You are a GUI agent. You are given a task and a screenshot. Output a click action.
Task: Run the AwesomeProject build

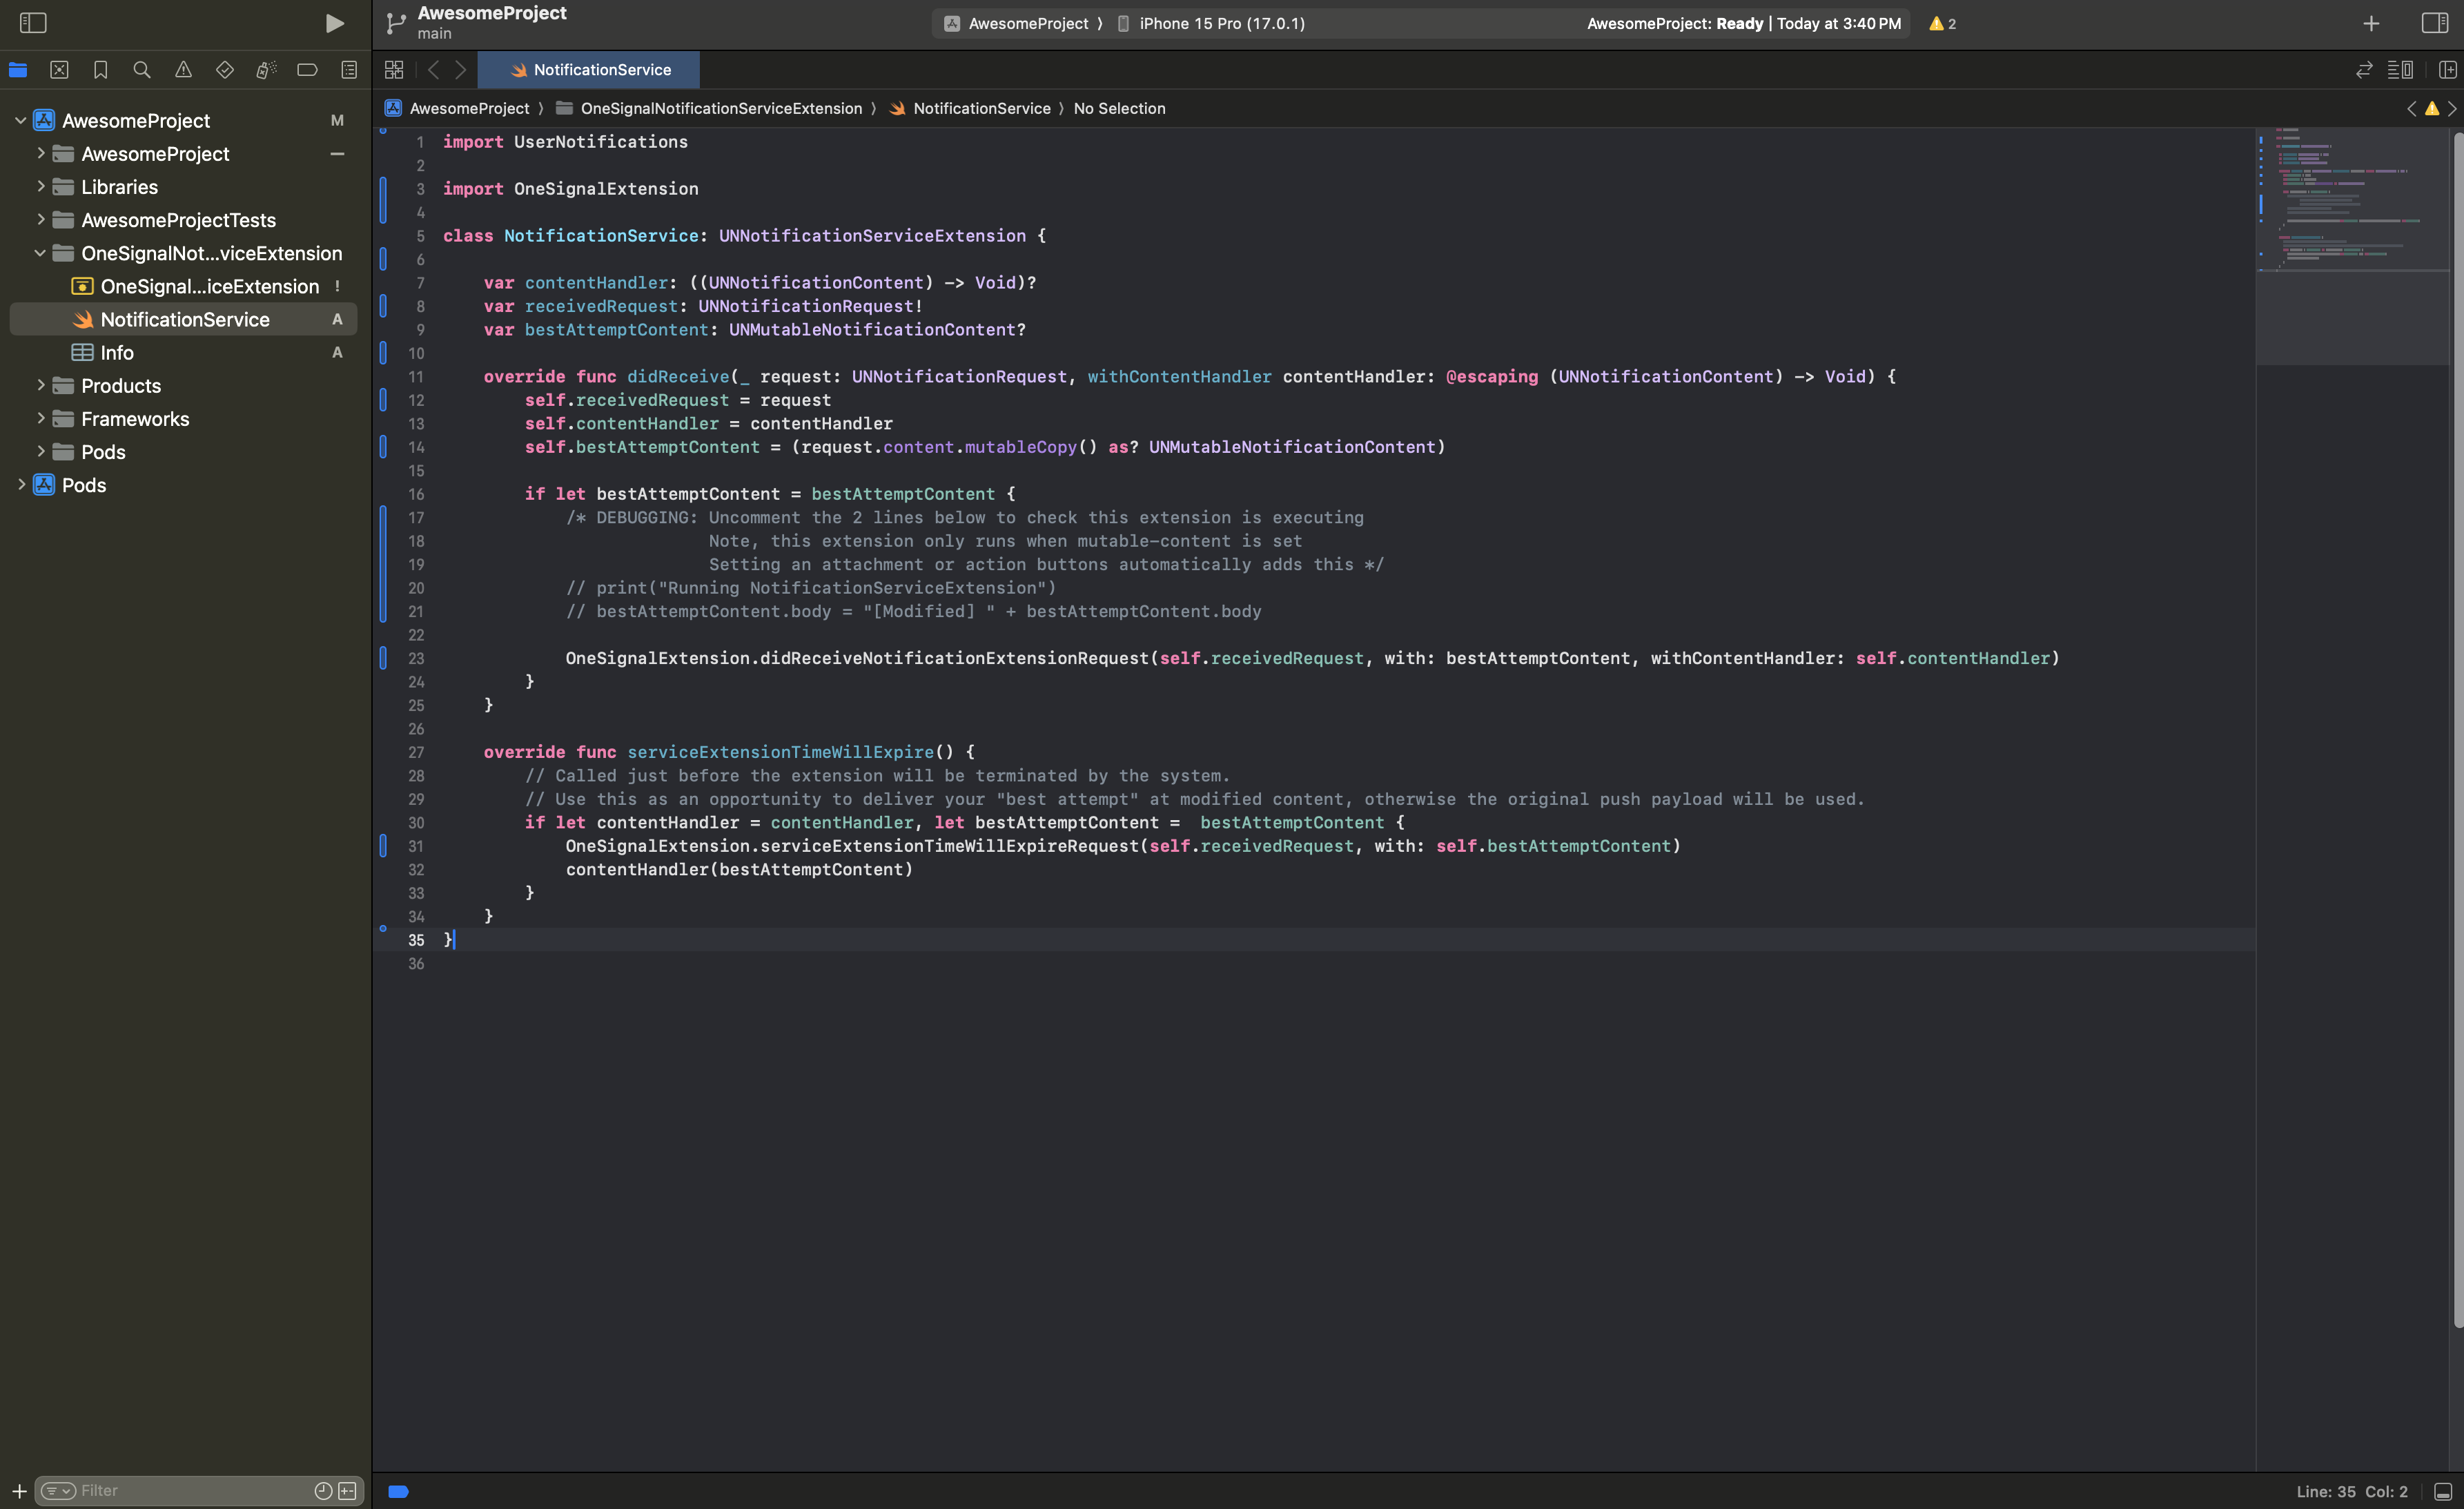[335, 23]
